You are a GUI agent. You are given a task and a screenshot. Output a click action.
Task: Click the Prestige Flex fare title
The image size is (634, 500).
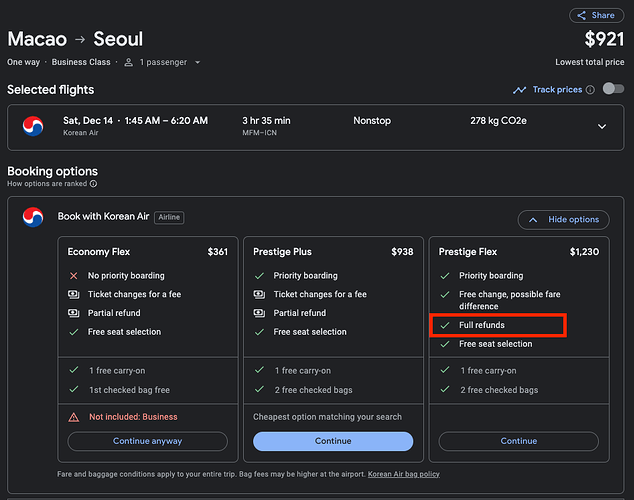(x=468, y=252)
